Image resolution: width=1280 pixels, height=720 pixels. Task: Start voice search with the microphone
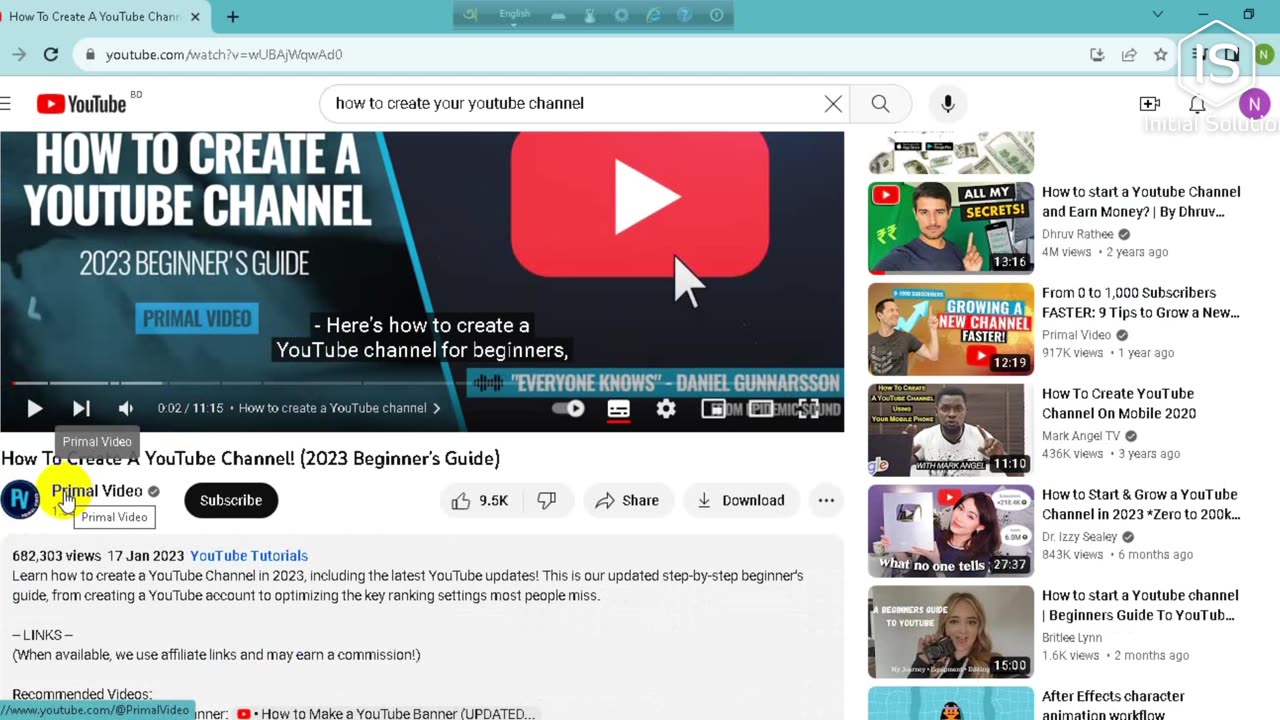pyautogui.click(x=948, y=103)
